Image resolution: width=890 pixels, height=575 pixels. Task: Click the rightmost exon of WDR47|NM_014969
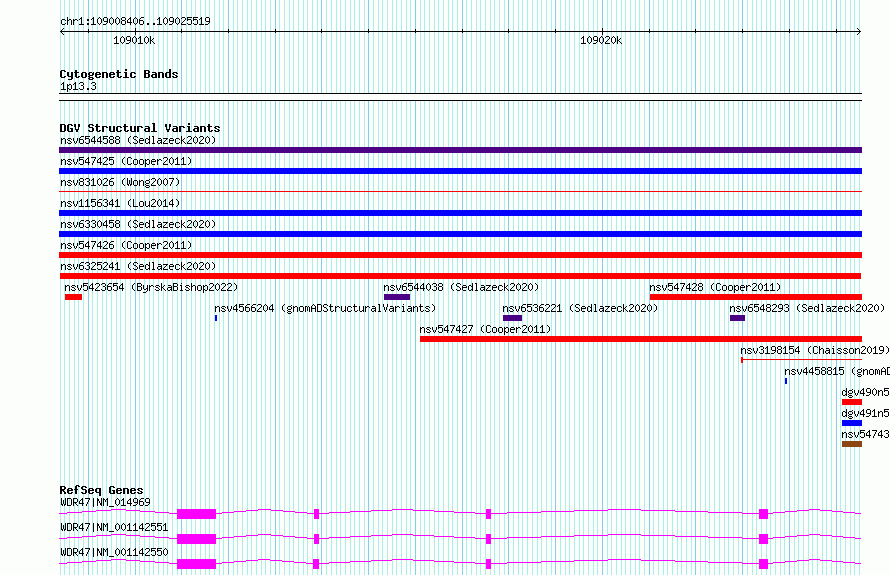point(763,514)
